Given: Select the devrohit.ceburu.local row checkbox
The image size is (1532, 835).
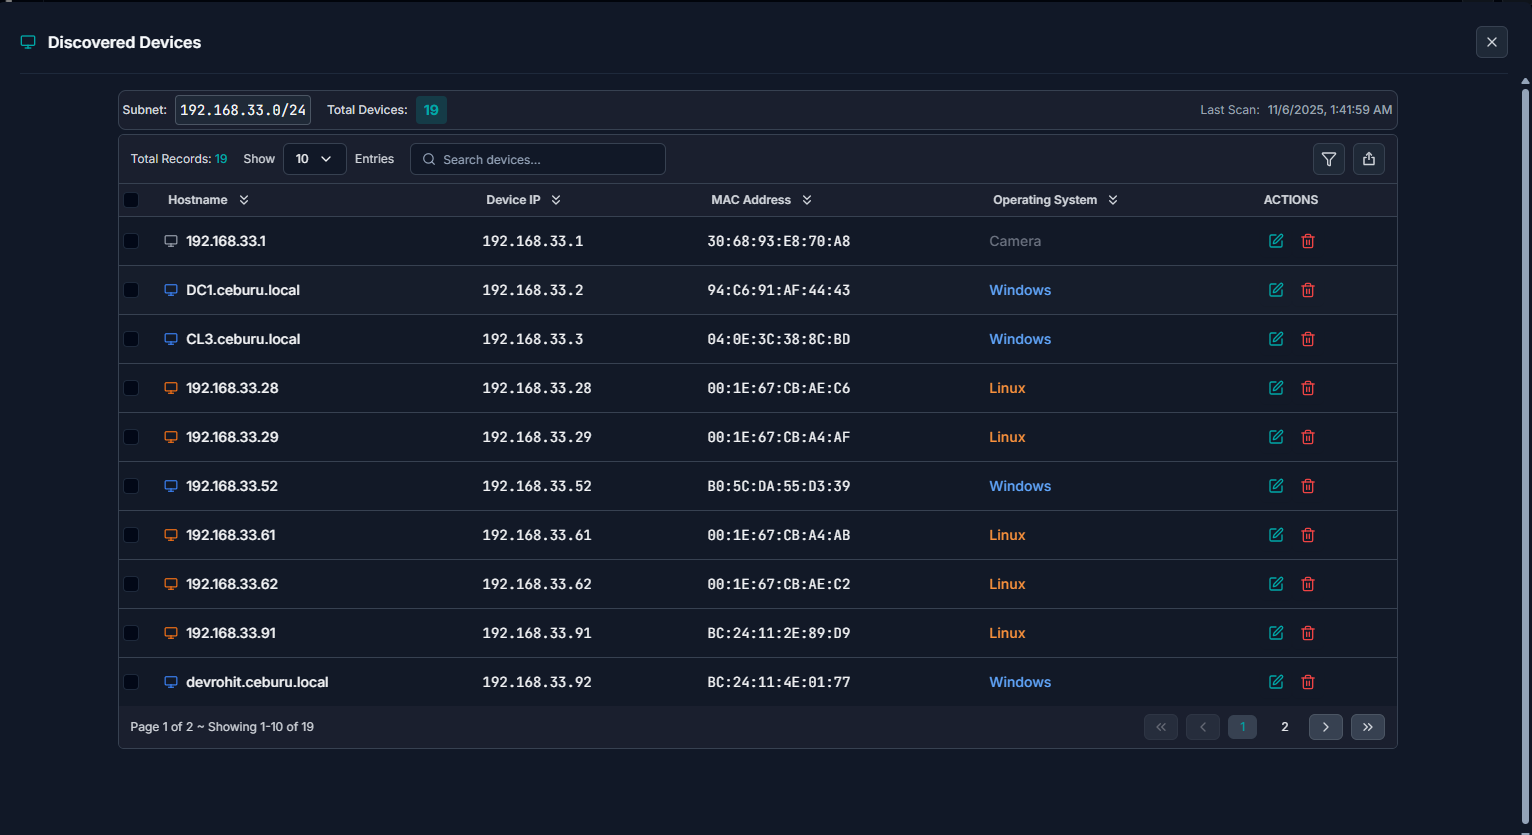Looking at the screenshot, I should click(131, 682).
